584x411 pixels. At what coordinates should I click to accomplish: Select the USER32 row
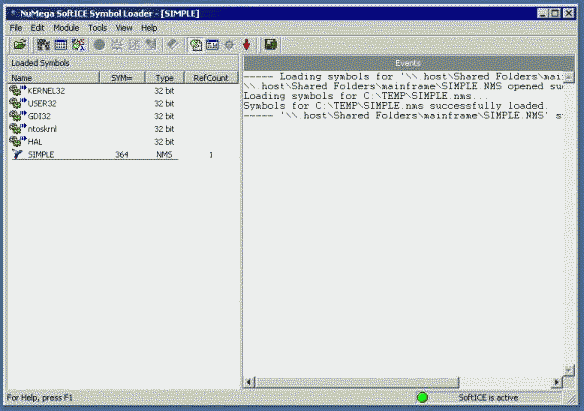point(123,103)
